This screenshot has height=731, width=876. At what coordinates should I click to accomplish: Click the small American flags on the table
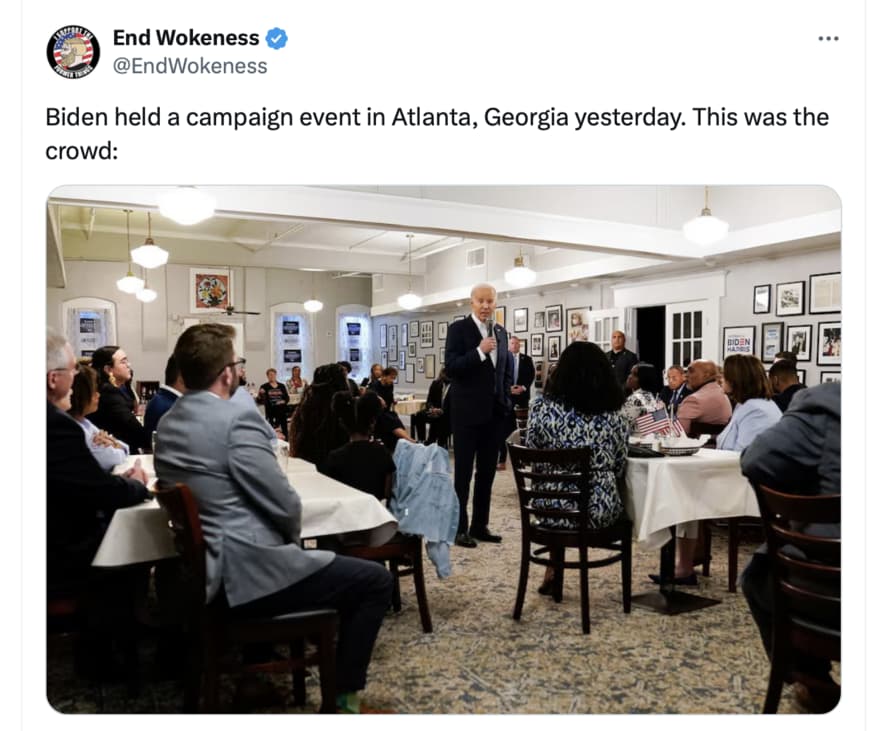click(x=660, y=423)
